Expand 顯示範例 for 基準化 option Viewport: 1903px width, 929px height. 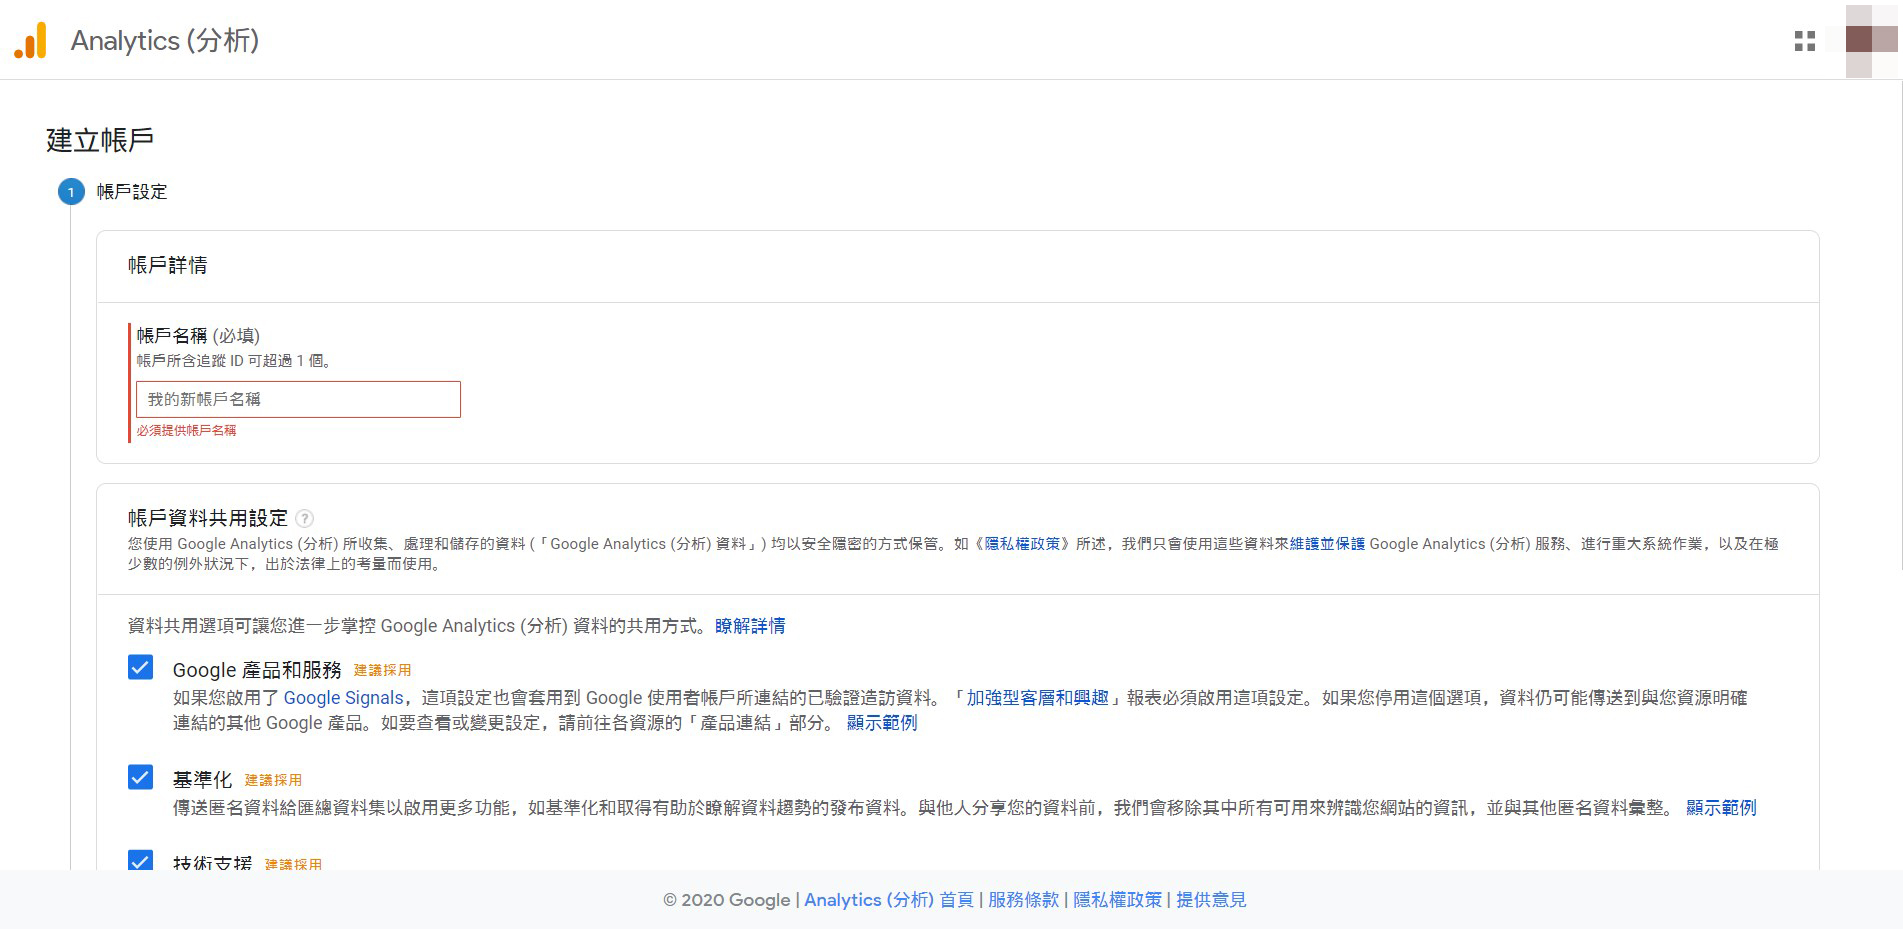[x=1720, y=808]
